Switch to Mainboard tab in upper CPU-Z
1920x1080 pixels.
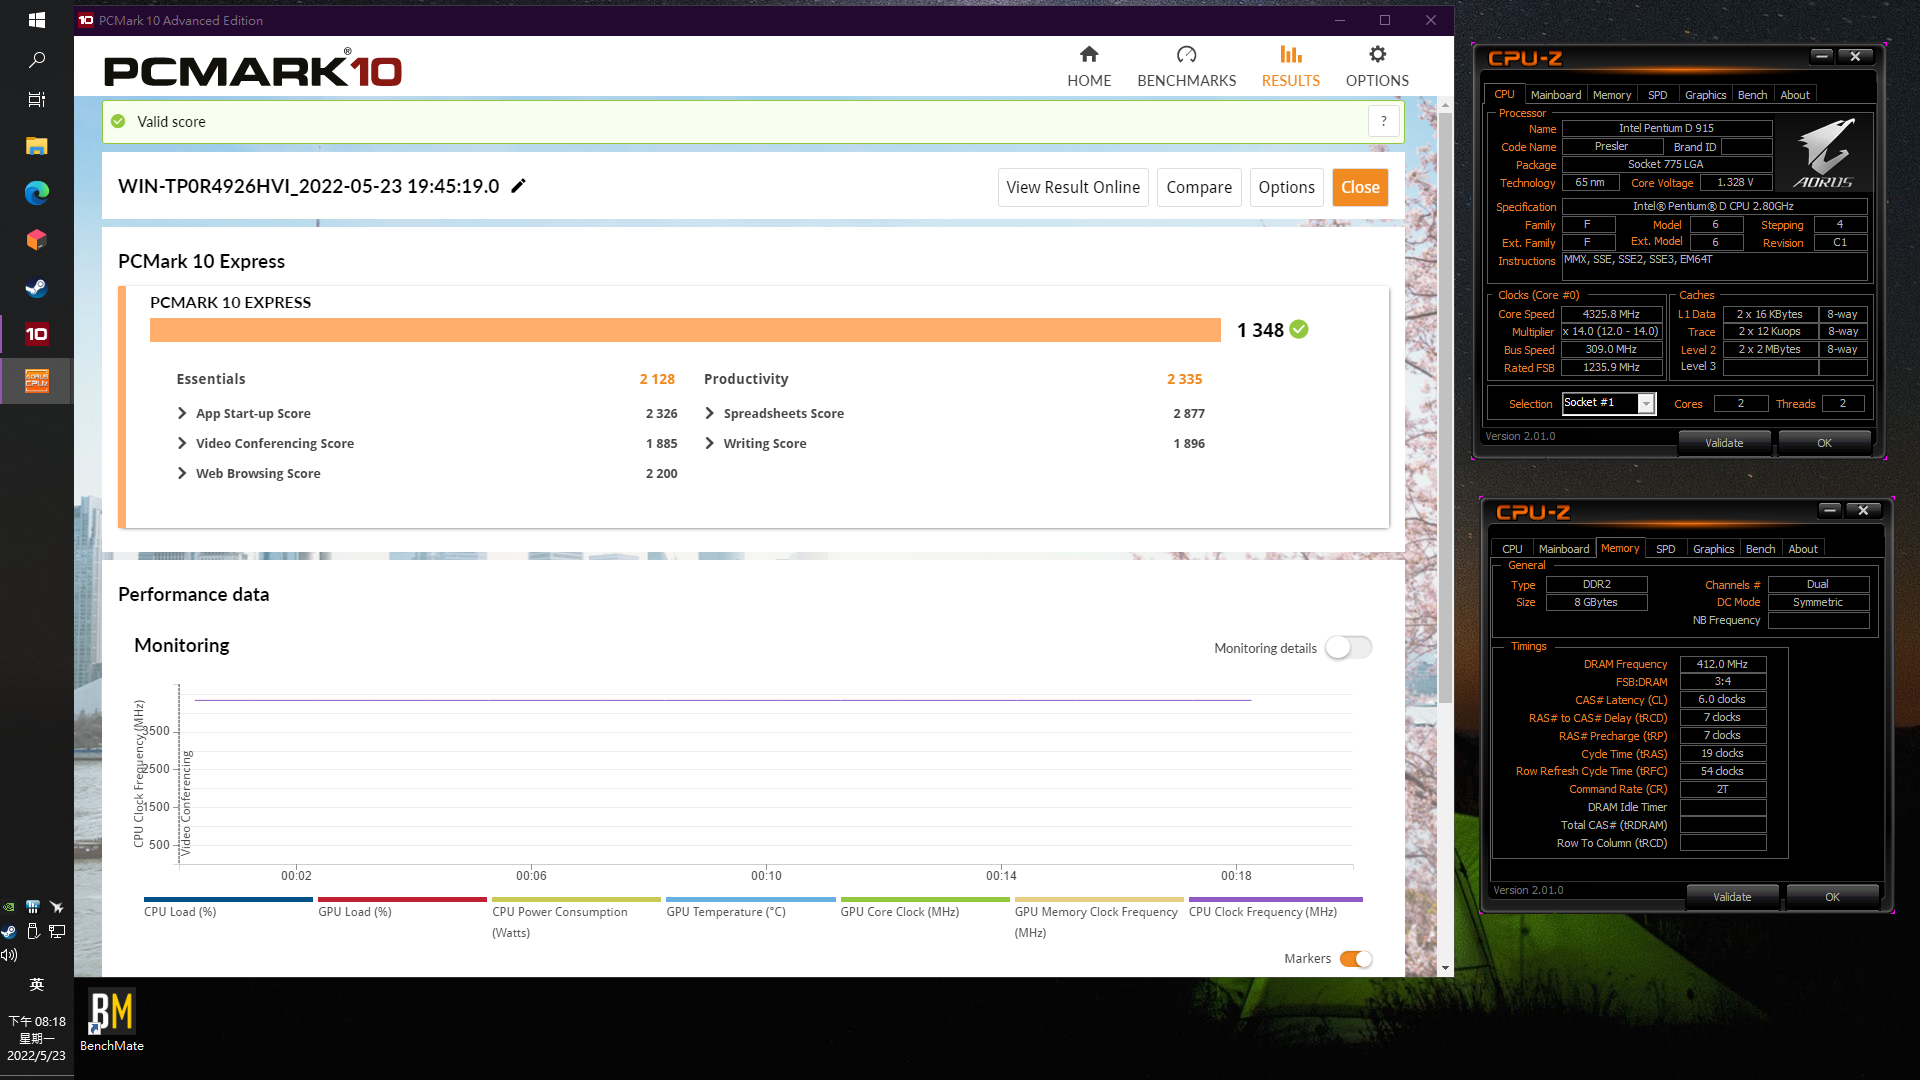(x=1556, y=95)
